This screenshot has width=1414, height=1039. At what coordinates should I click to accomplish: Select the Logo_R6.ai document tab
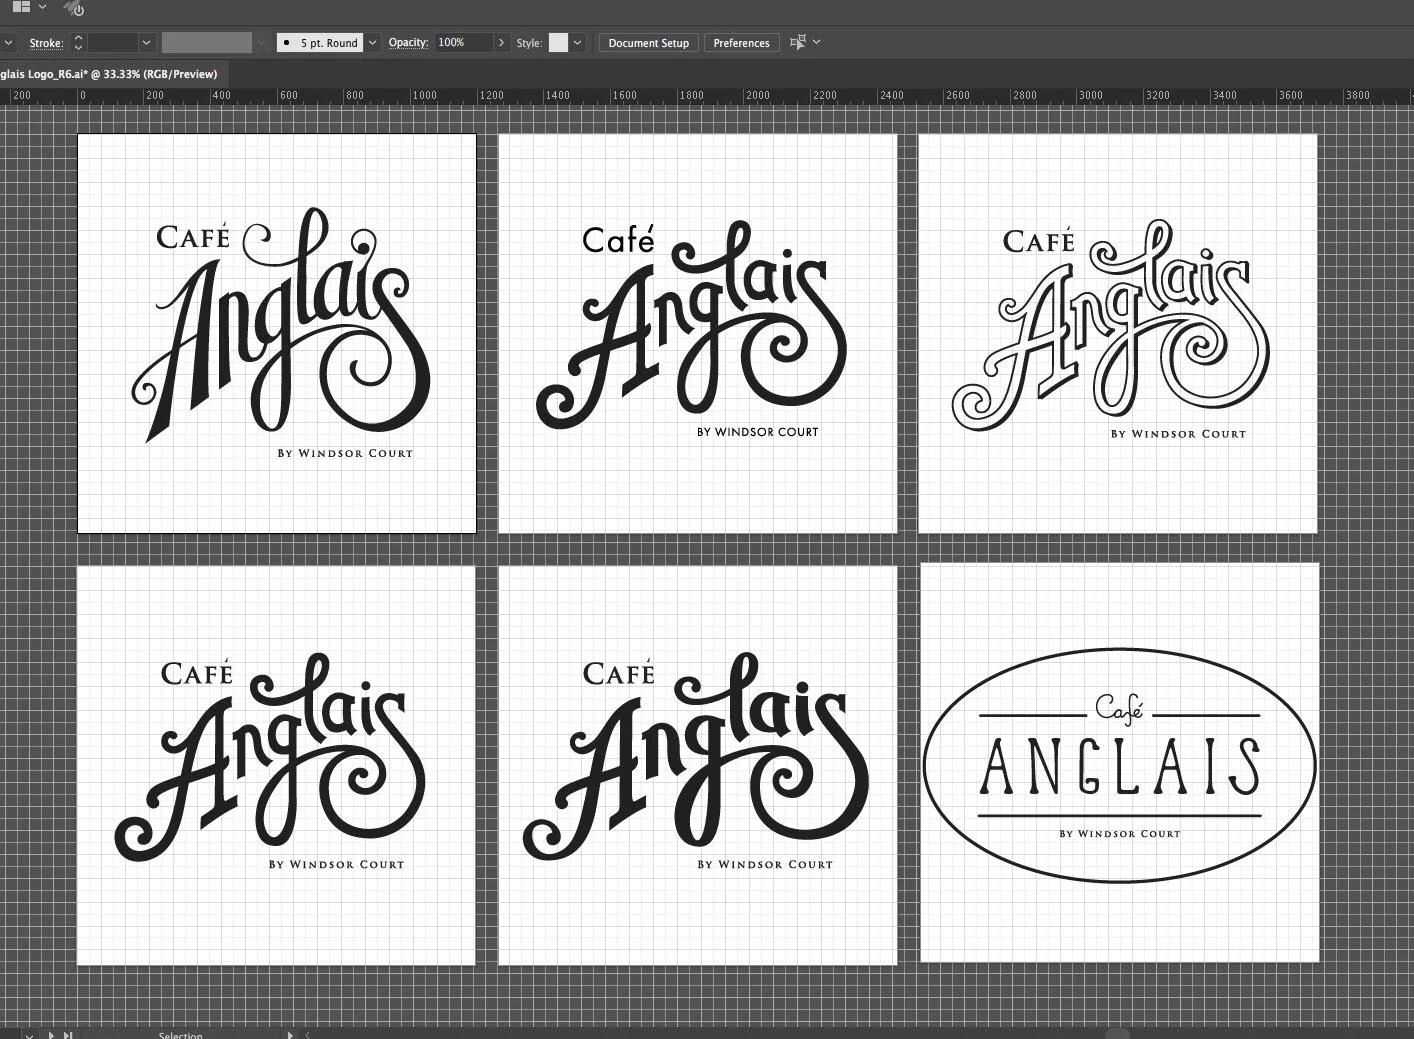pos(108,74)
